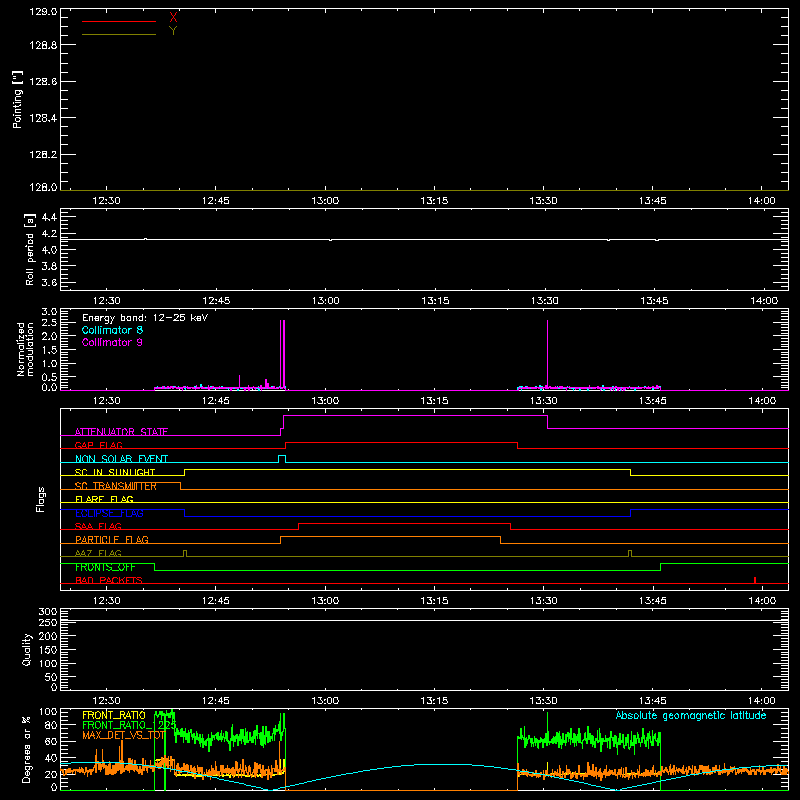Viewport: 800px width, 800px height.
Task: Select the green FRONTS_OFF label
Action: click(105, 567)
